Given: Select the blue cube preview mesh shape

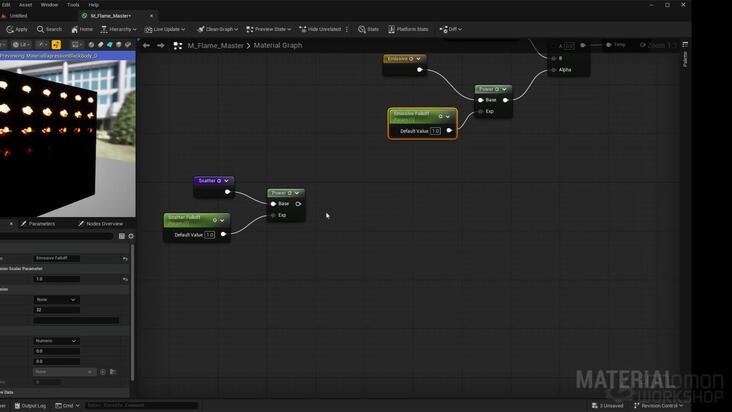Looking at the screenshot, I should (110, 45).
